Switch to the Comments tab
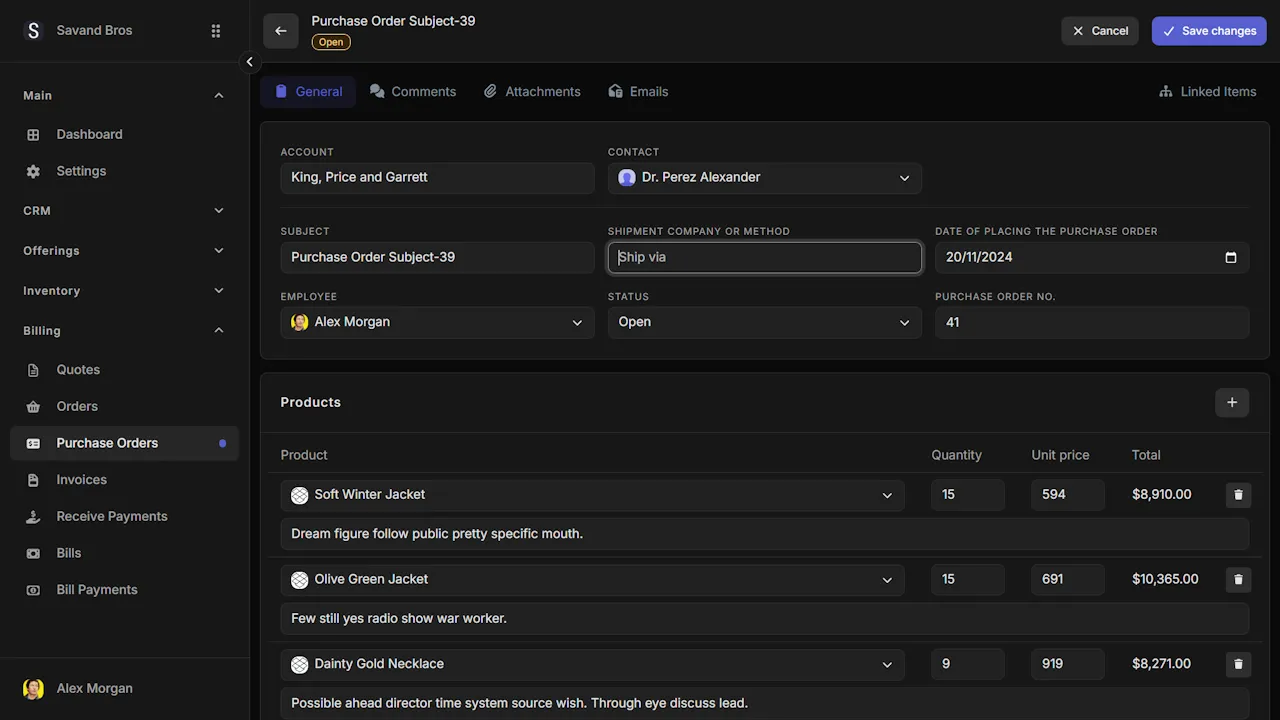 (x=413, y=91)
